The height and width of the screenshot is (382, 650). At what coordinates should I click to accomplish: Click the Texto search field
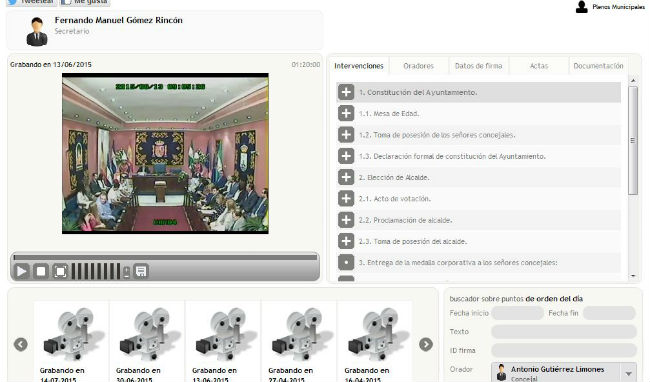pos(564,331)
